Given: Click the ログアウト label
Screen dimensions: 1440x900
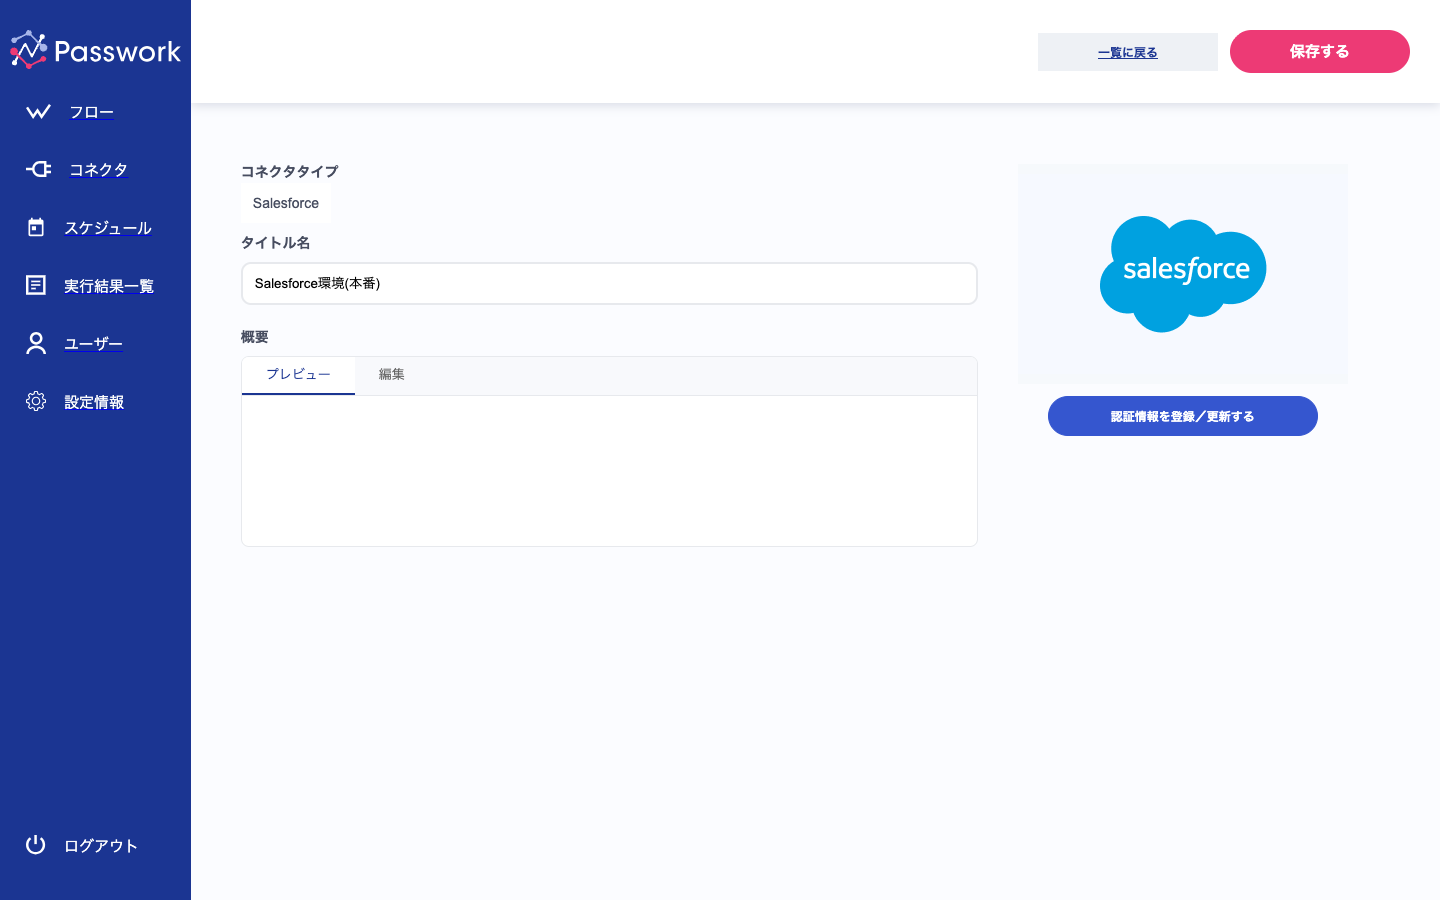Looking at the screenshot, I should click(x=101, y=846).
